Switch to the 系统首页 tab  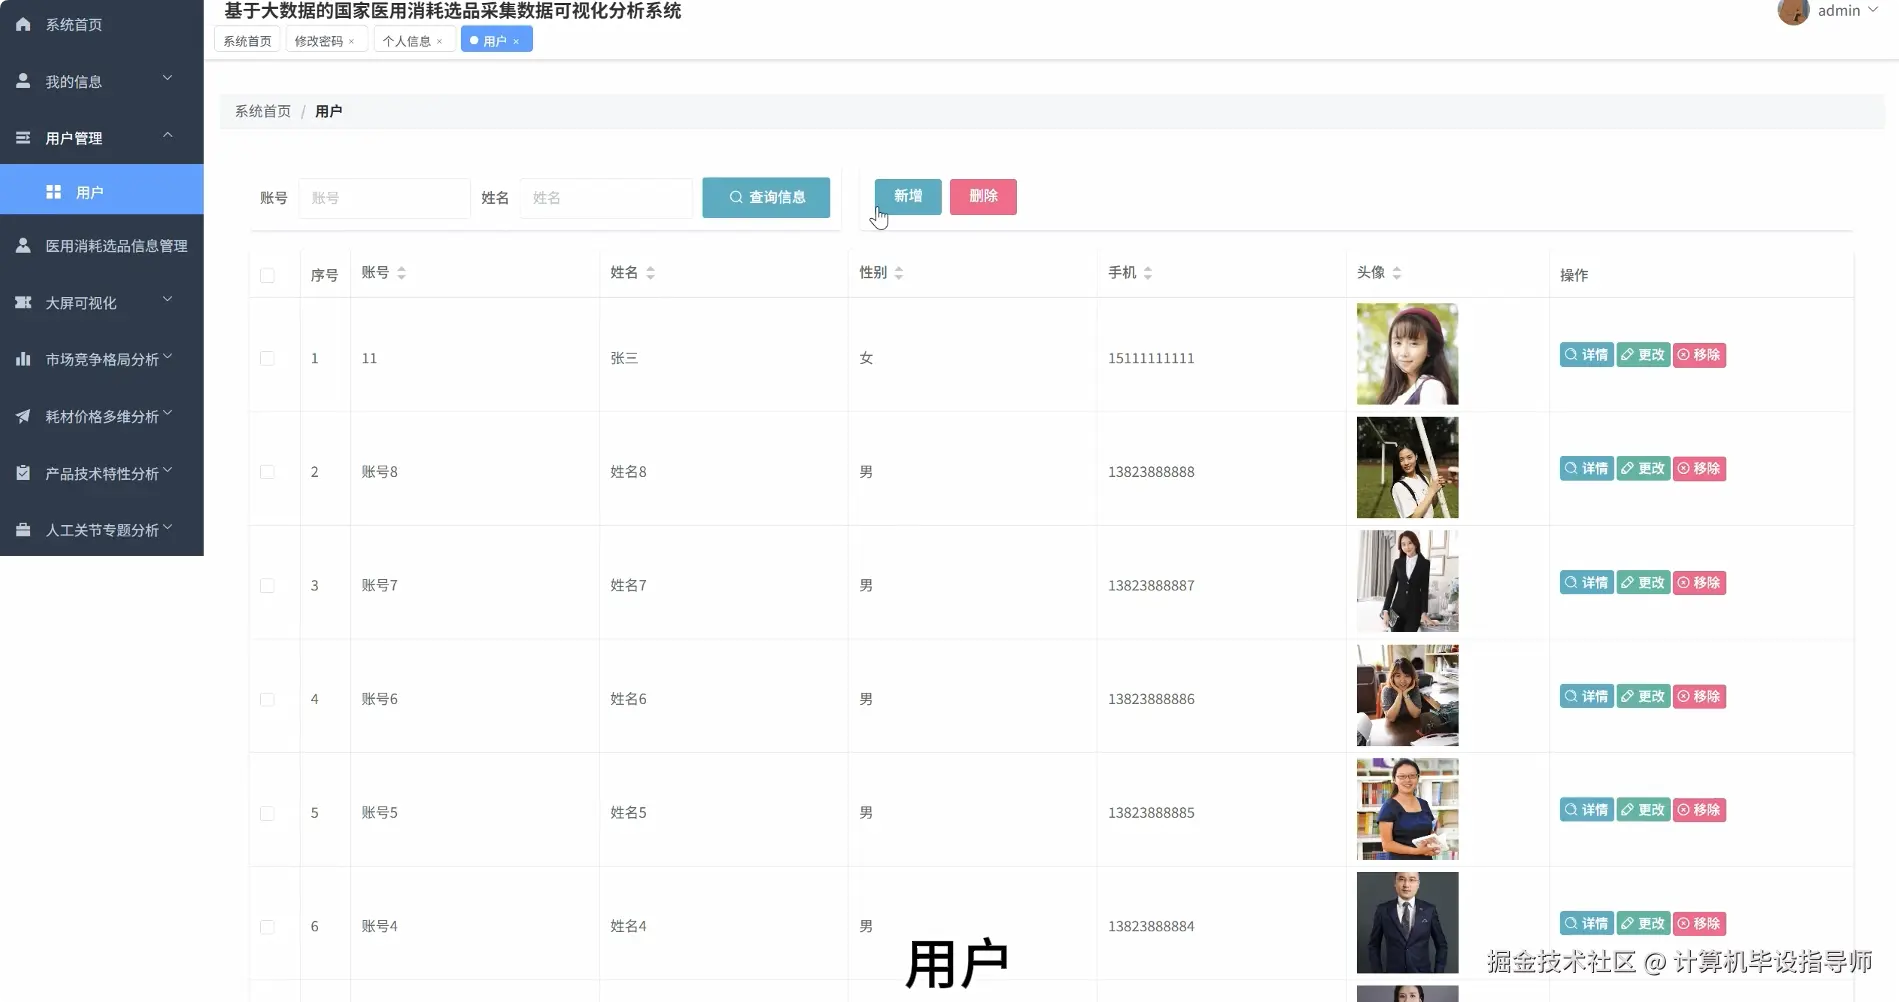[x=247, y=41]
